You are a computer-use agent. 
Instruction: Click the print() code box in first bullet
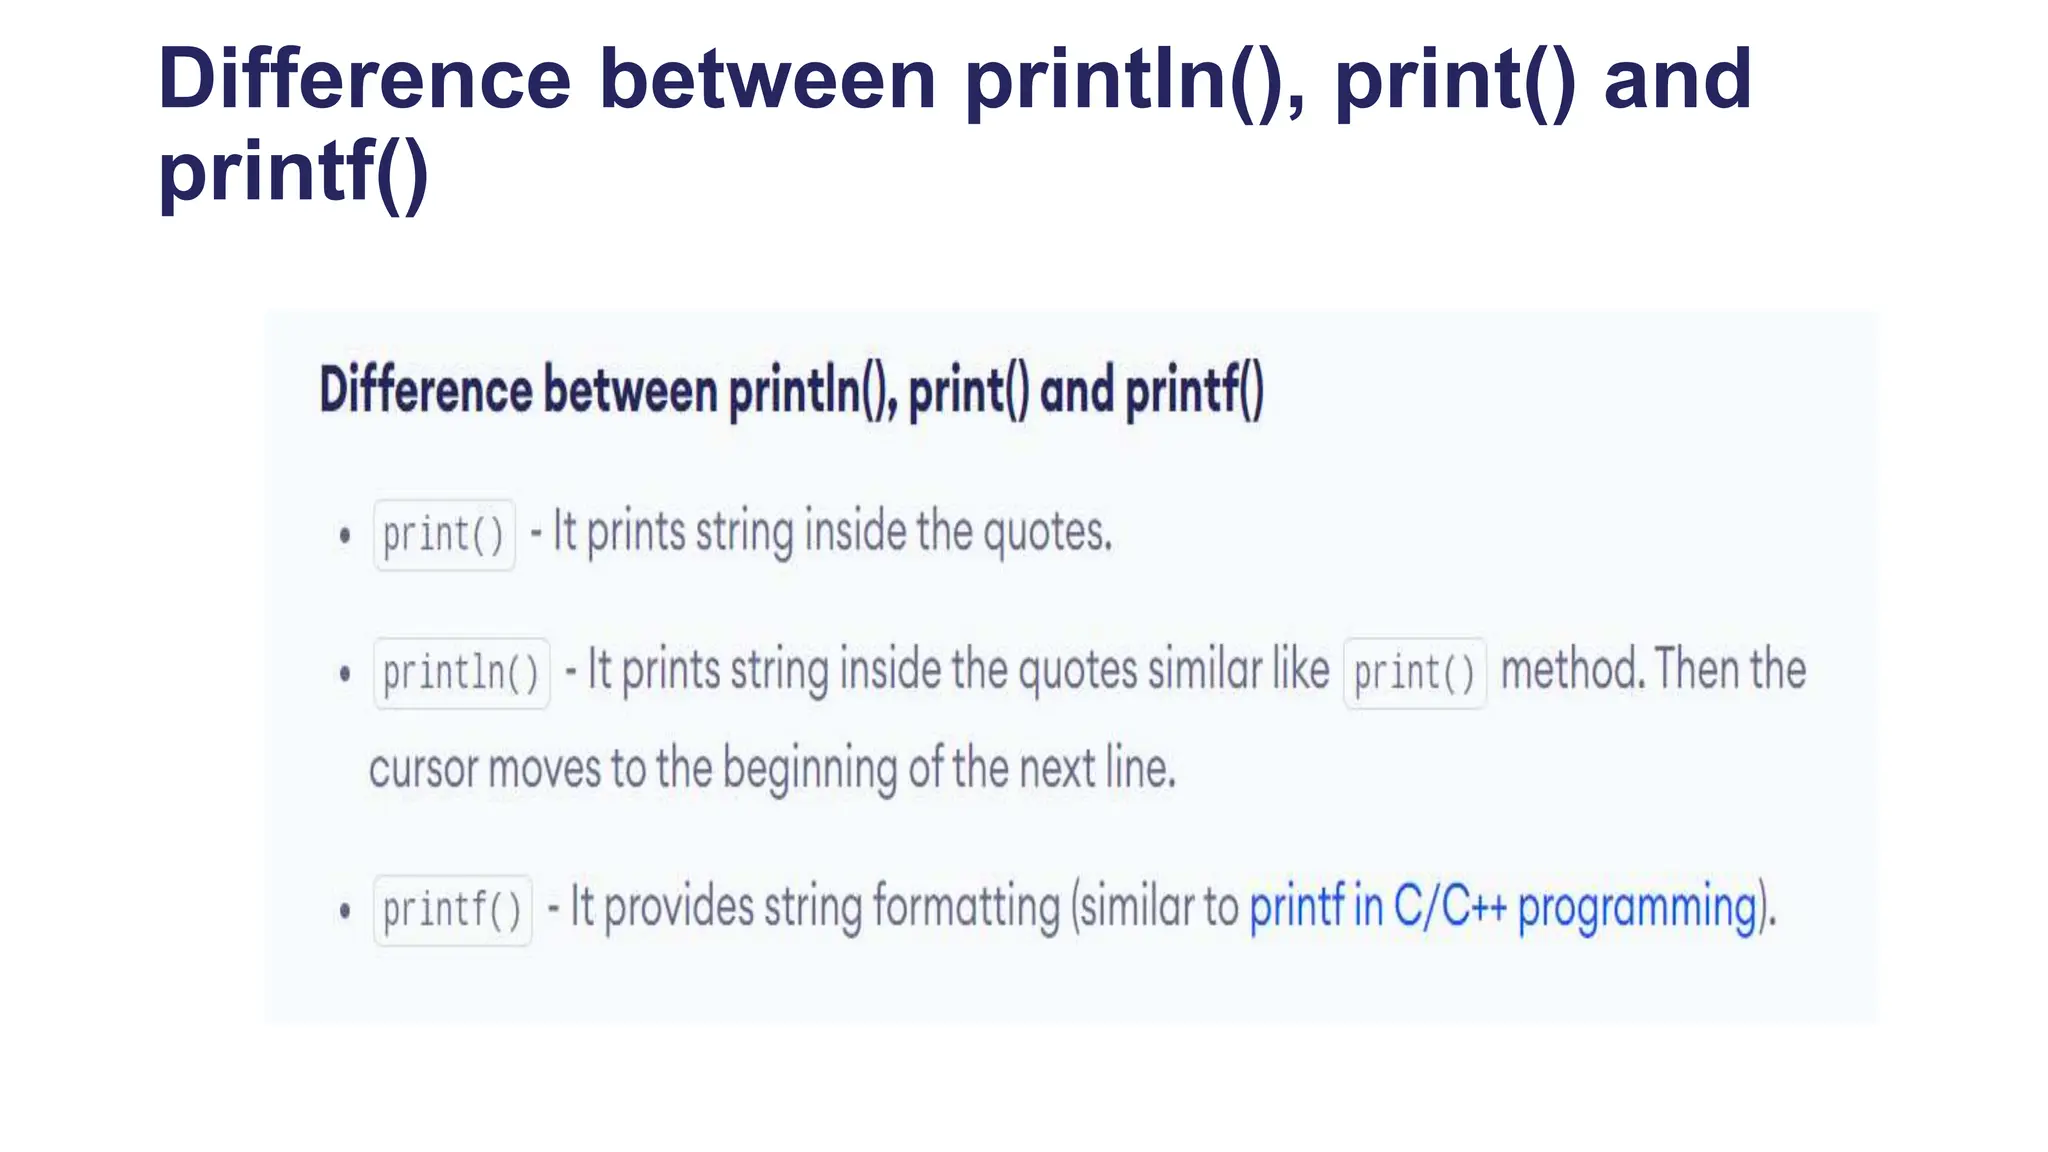444,535
